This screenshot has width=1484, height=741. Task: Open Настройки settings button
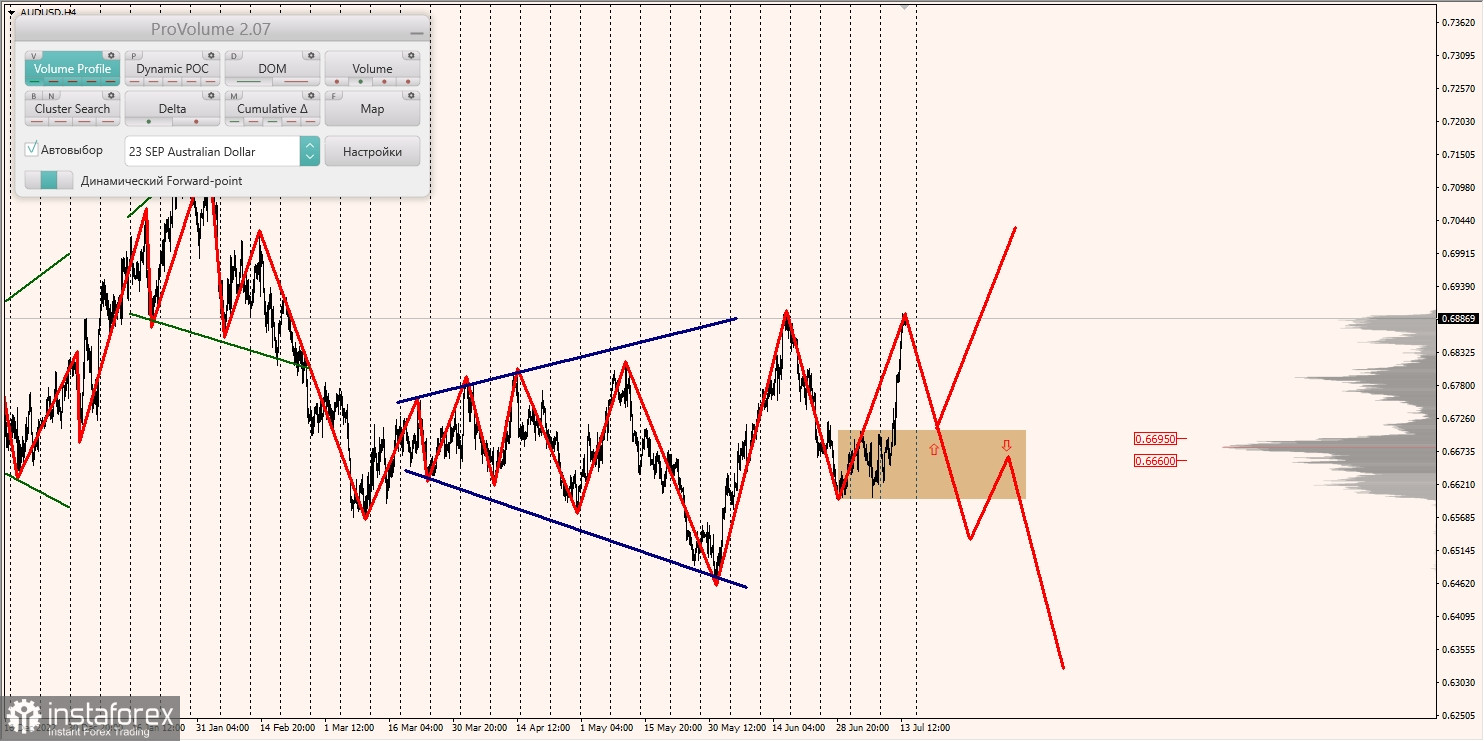372,151
